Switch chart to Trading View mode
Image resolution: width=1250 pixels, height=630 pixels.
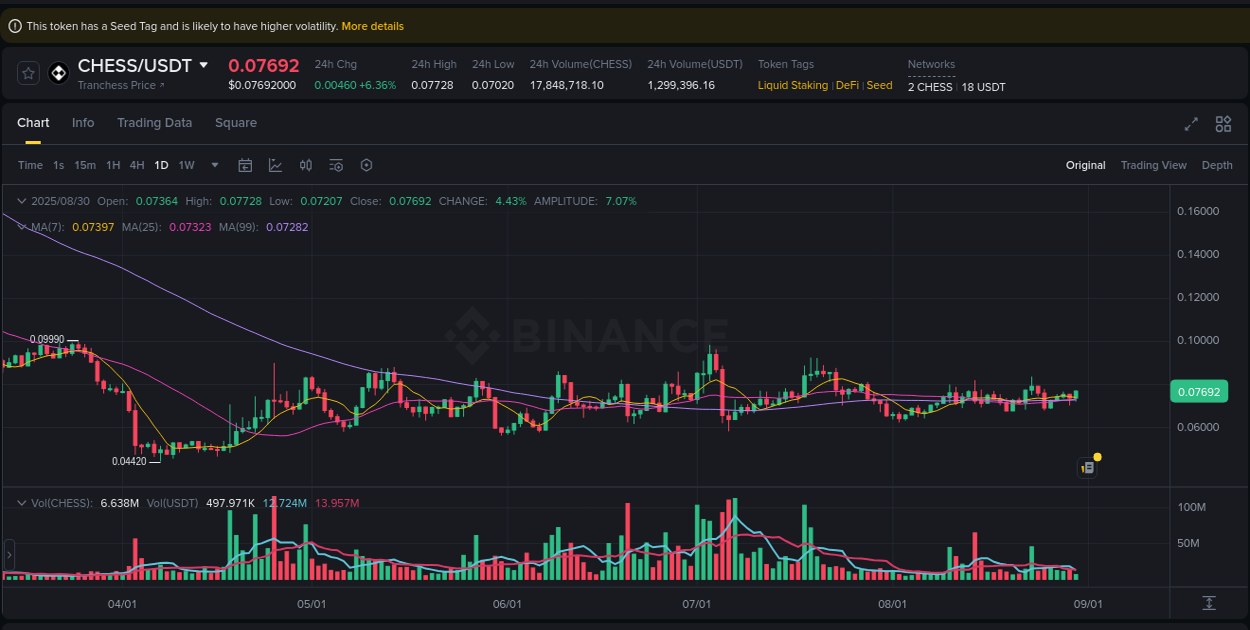click(x=1153, y=165)
